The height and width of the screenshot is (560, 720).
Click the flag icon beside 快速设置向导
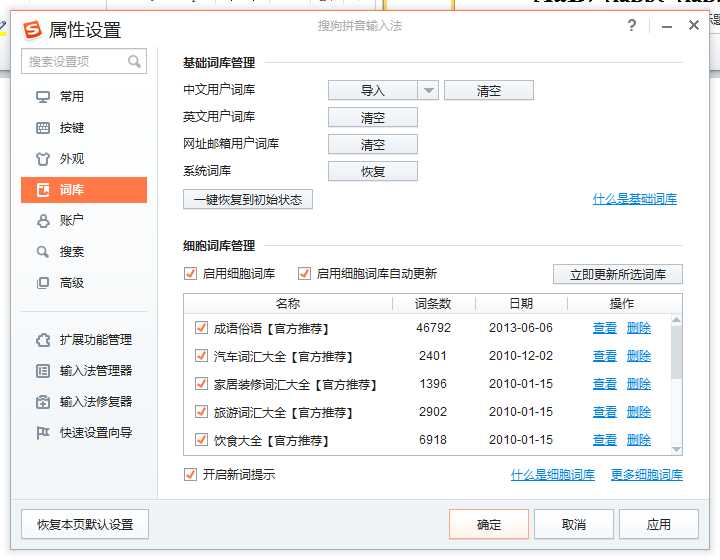[x=43, y=433]
